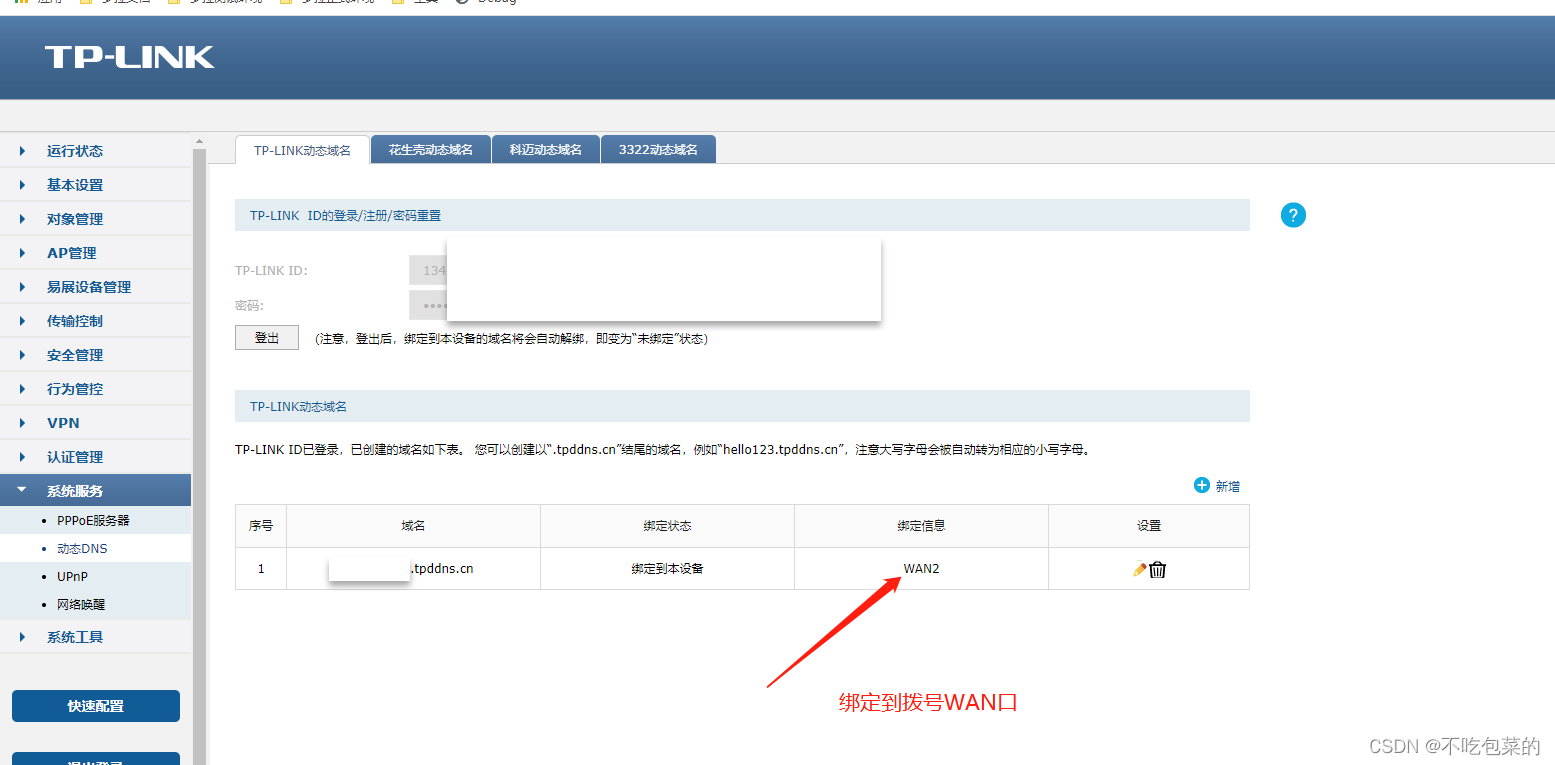Expand the 传输控制 arrow
Viewport: 1555px width, 765px height.
click(22, 321)
